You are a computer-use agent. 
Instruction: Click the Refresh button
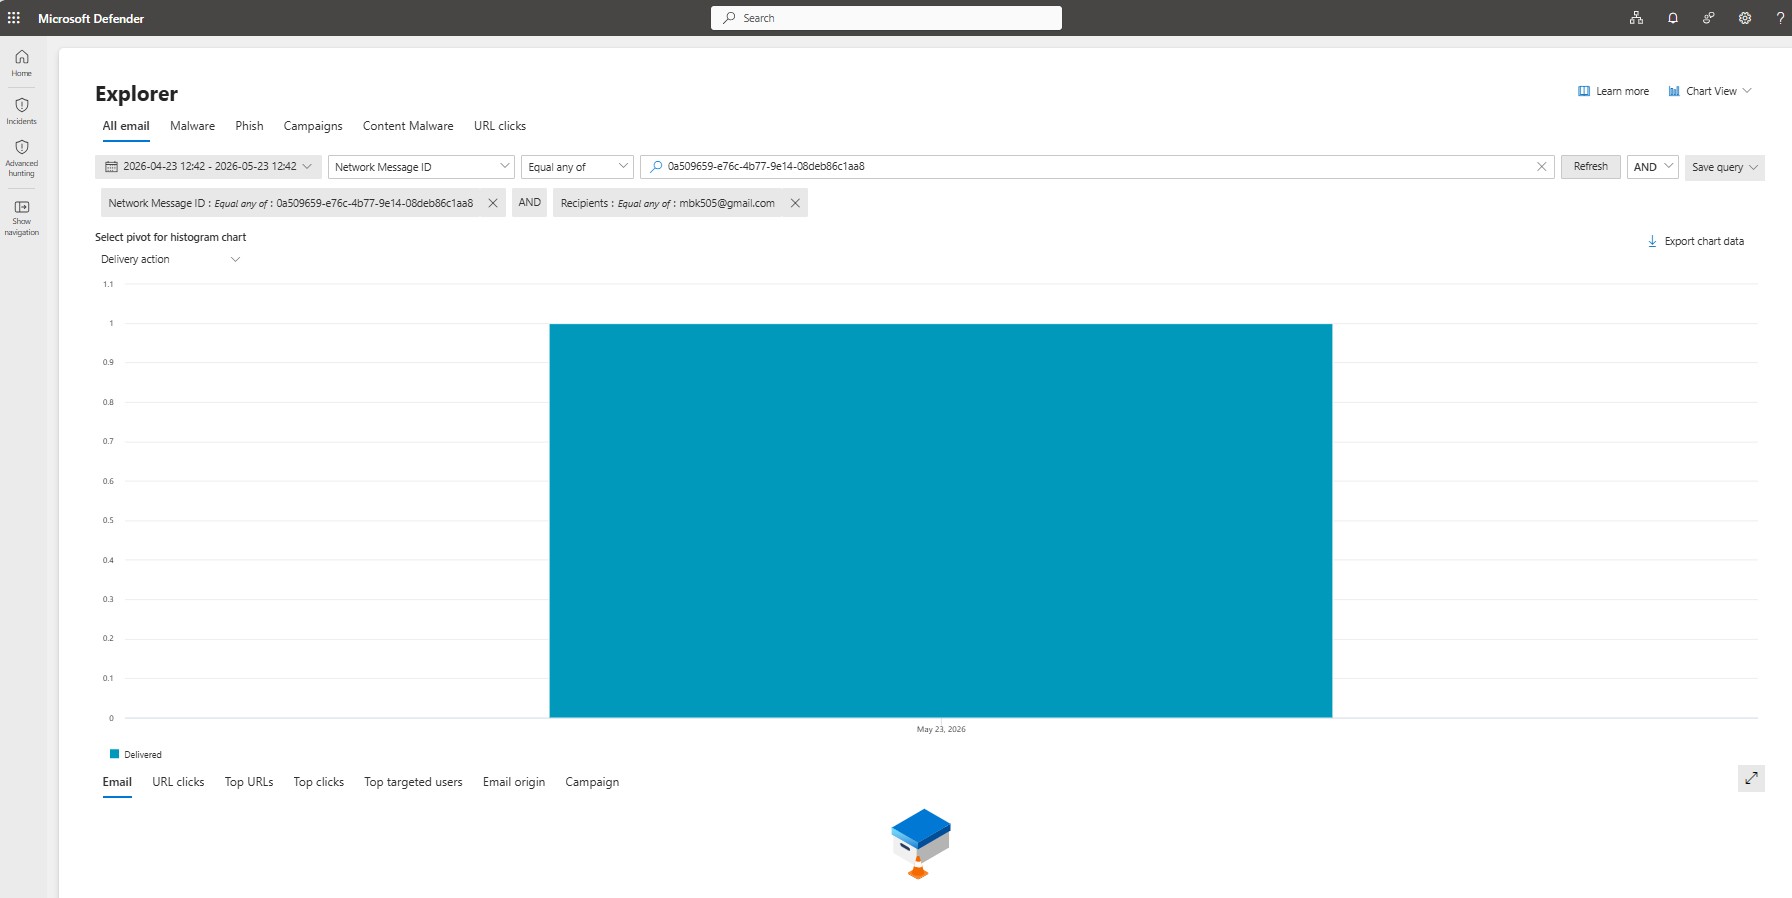coord(1590,167)
